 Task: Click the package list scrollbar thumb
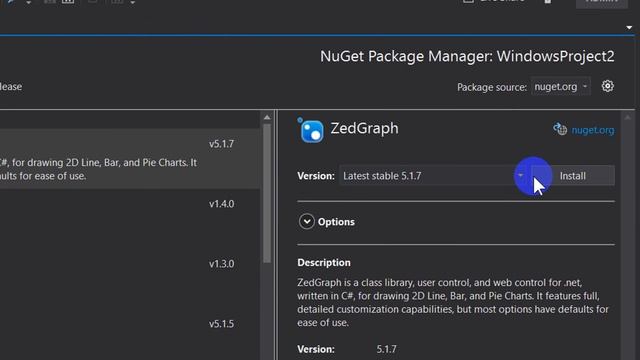tap(267, 193)
